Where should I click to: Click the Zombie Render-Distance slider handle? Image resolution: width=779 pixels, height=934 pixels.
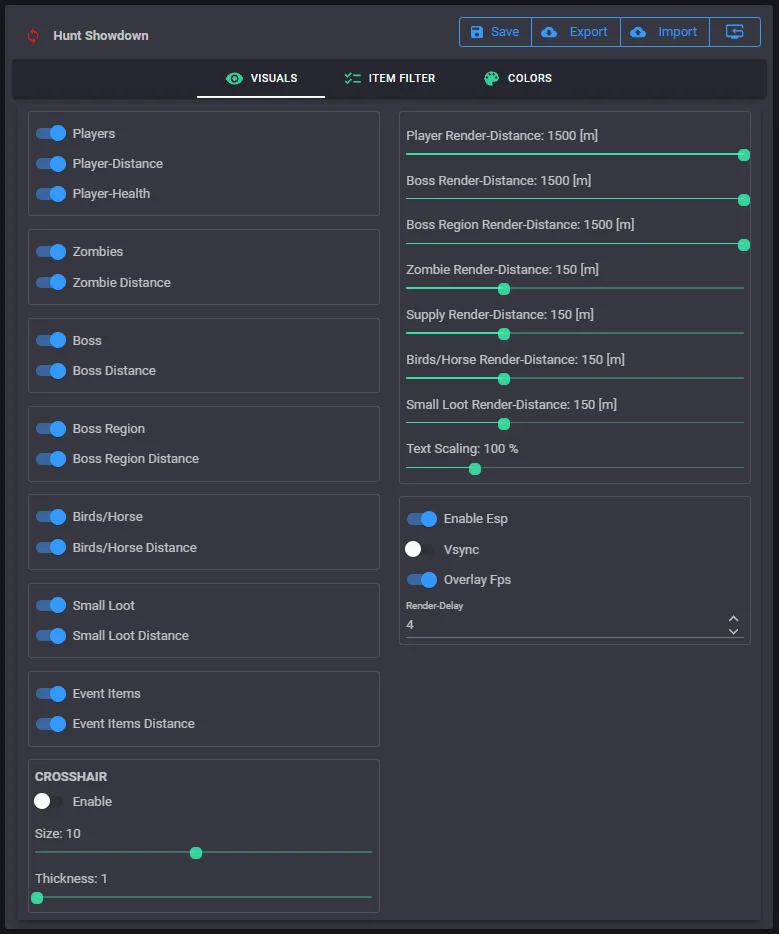pos(504,289)
